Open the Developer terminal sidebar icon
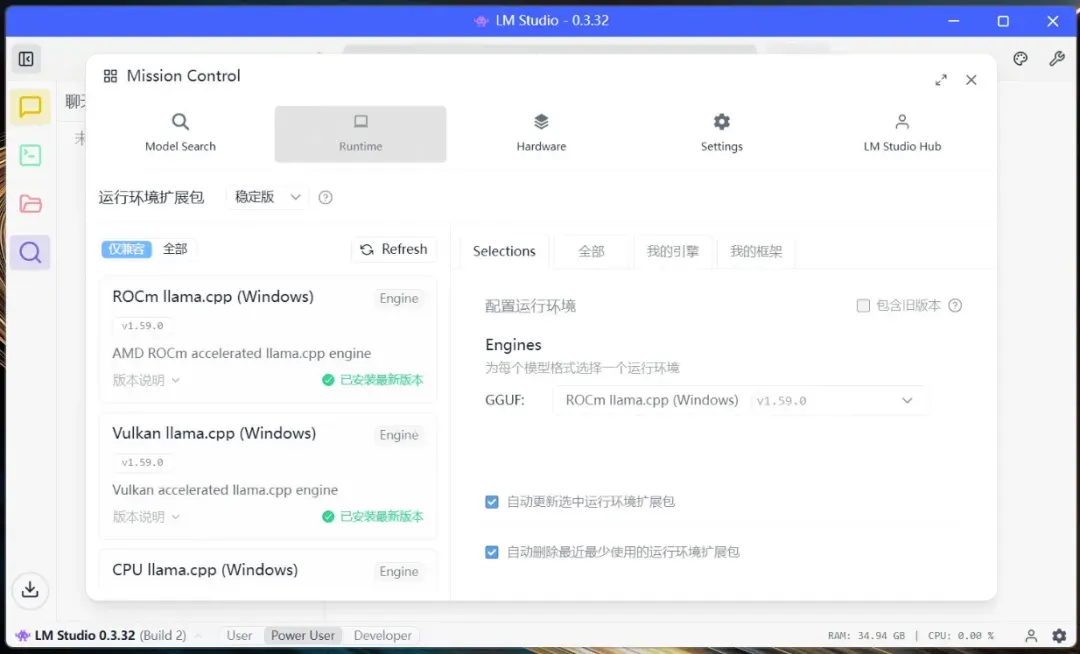The height and width of the screenshot is (654, 1080). (30, 155)
